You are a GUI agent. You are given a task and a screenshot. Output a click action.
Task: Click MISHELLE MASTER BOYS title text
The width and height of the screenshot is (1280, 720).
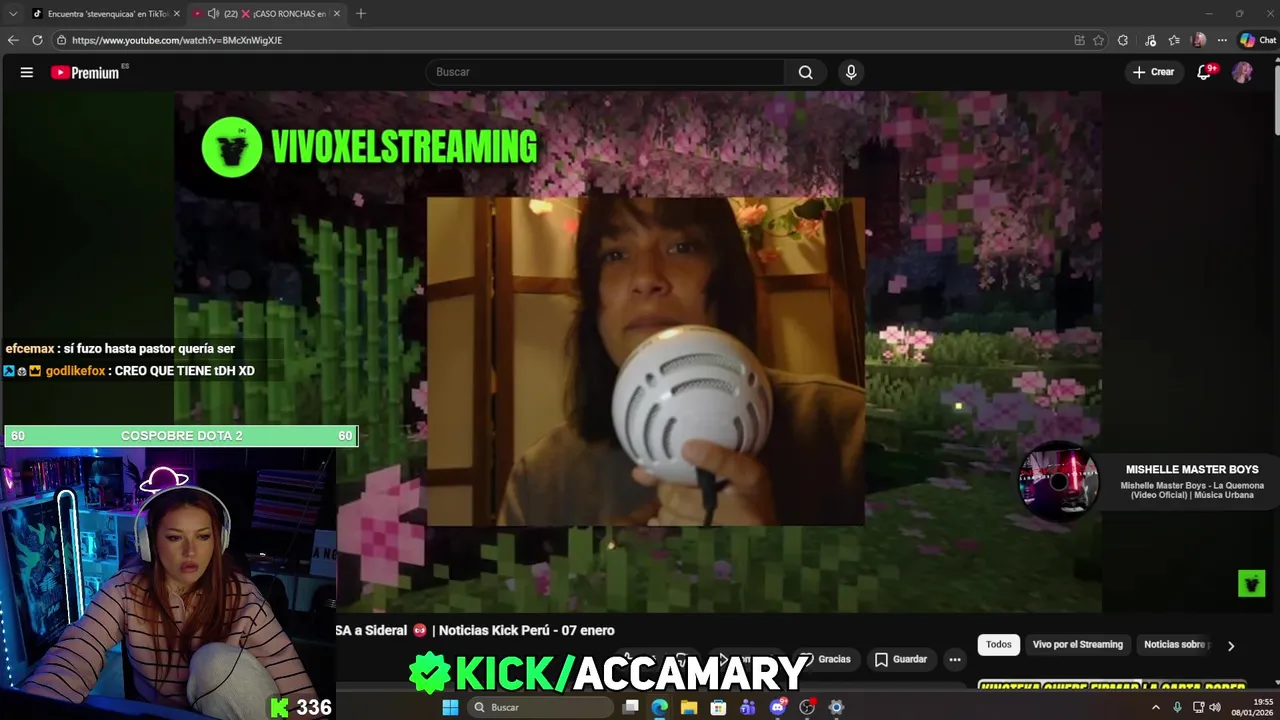click(x=1192, y=469)
